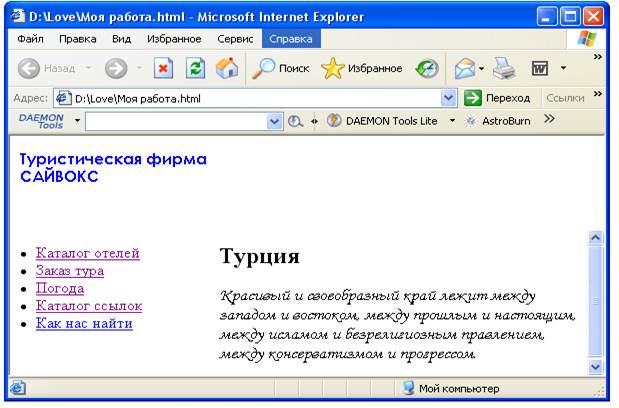The image size is (619, 408).
Task: Click the IE icon in title bar
Action: [x=18, y=17]
